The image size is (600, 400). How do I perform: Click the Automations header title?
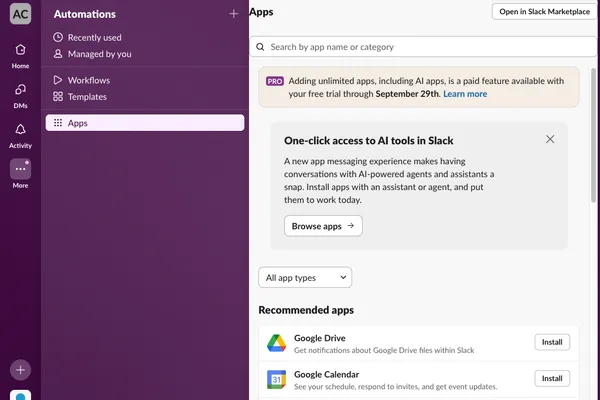pyautogui.click(x=85, y=14)
